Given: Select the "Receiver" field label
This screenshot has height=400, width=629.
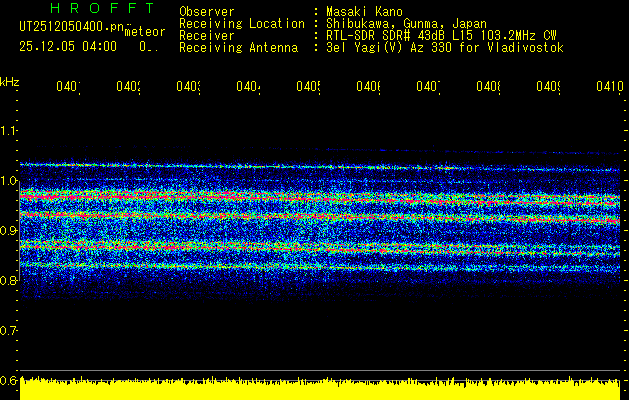Looking at the screenshot, I should click(207, 35).
